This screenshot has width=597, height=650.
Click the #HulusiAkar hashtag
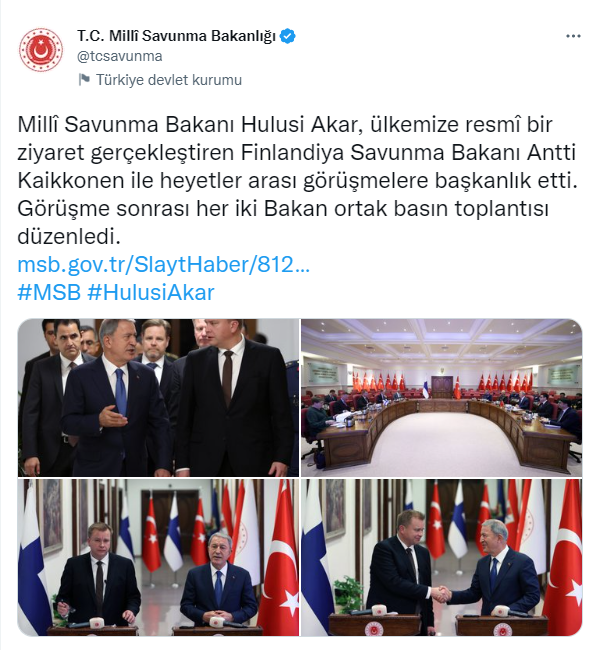point(151,292)
